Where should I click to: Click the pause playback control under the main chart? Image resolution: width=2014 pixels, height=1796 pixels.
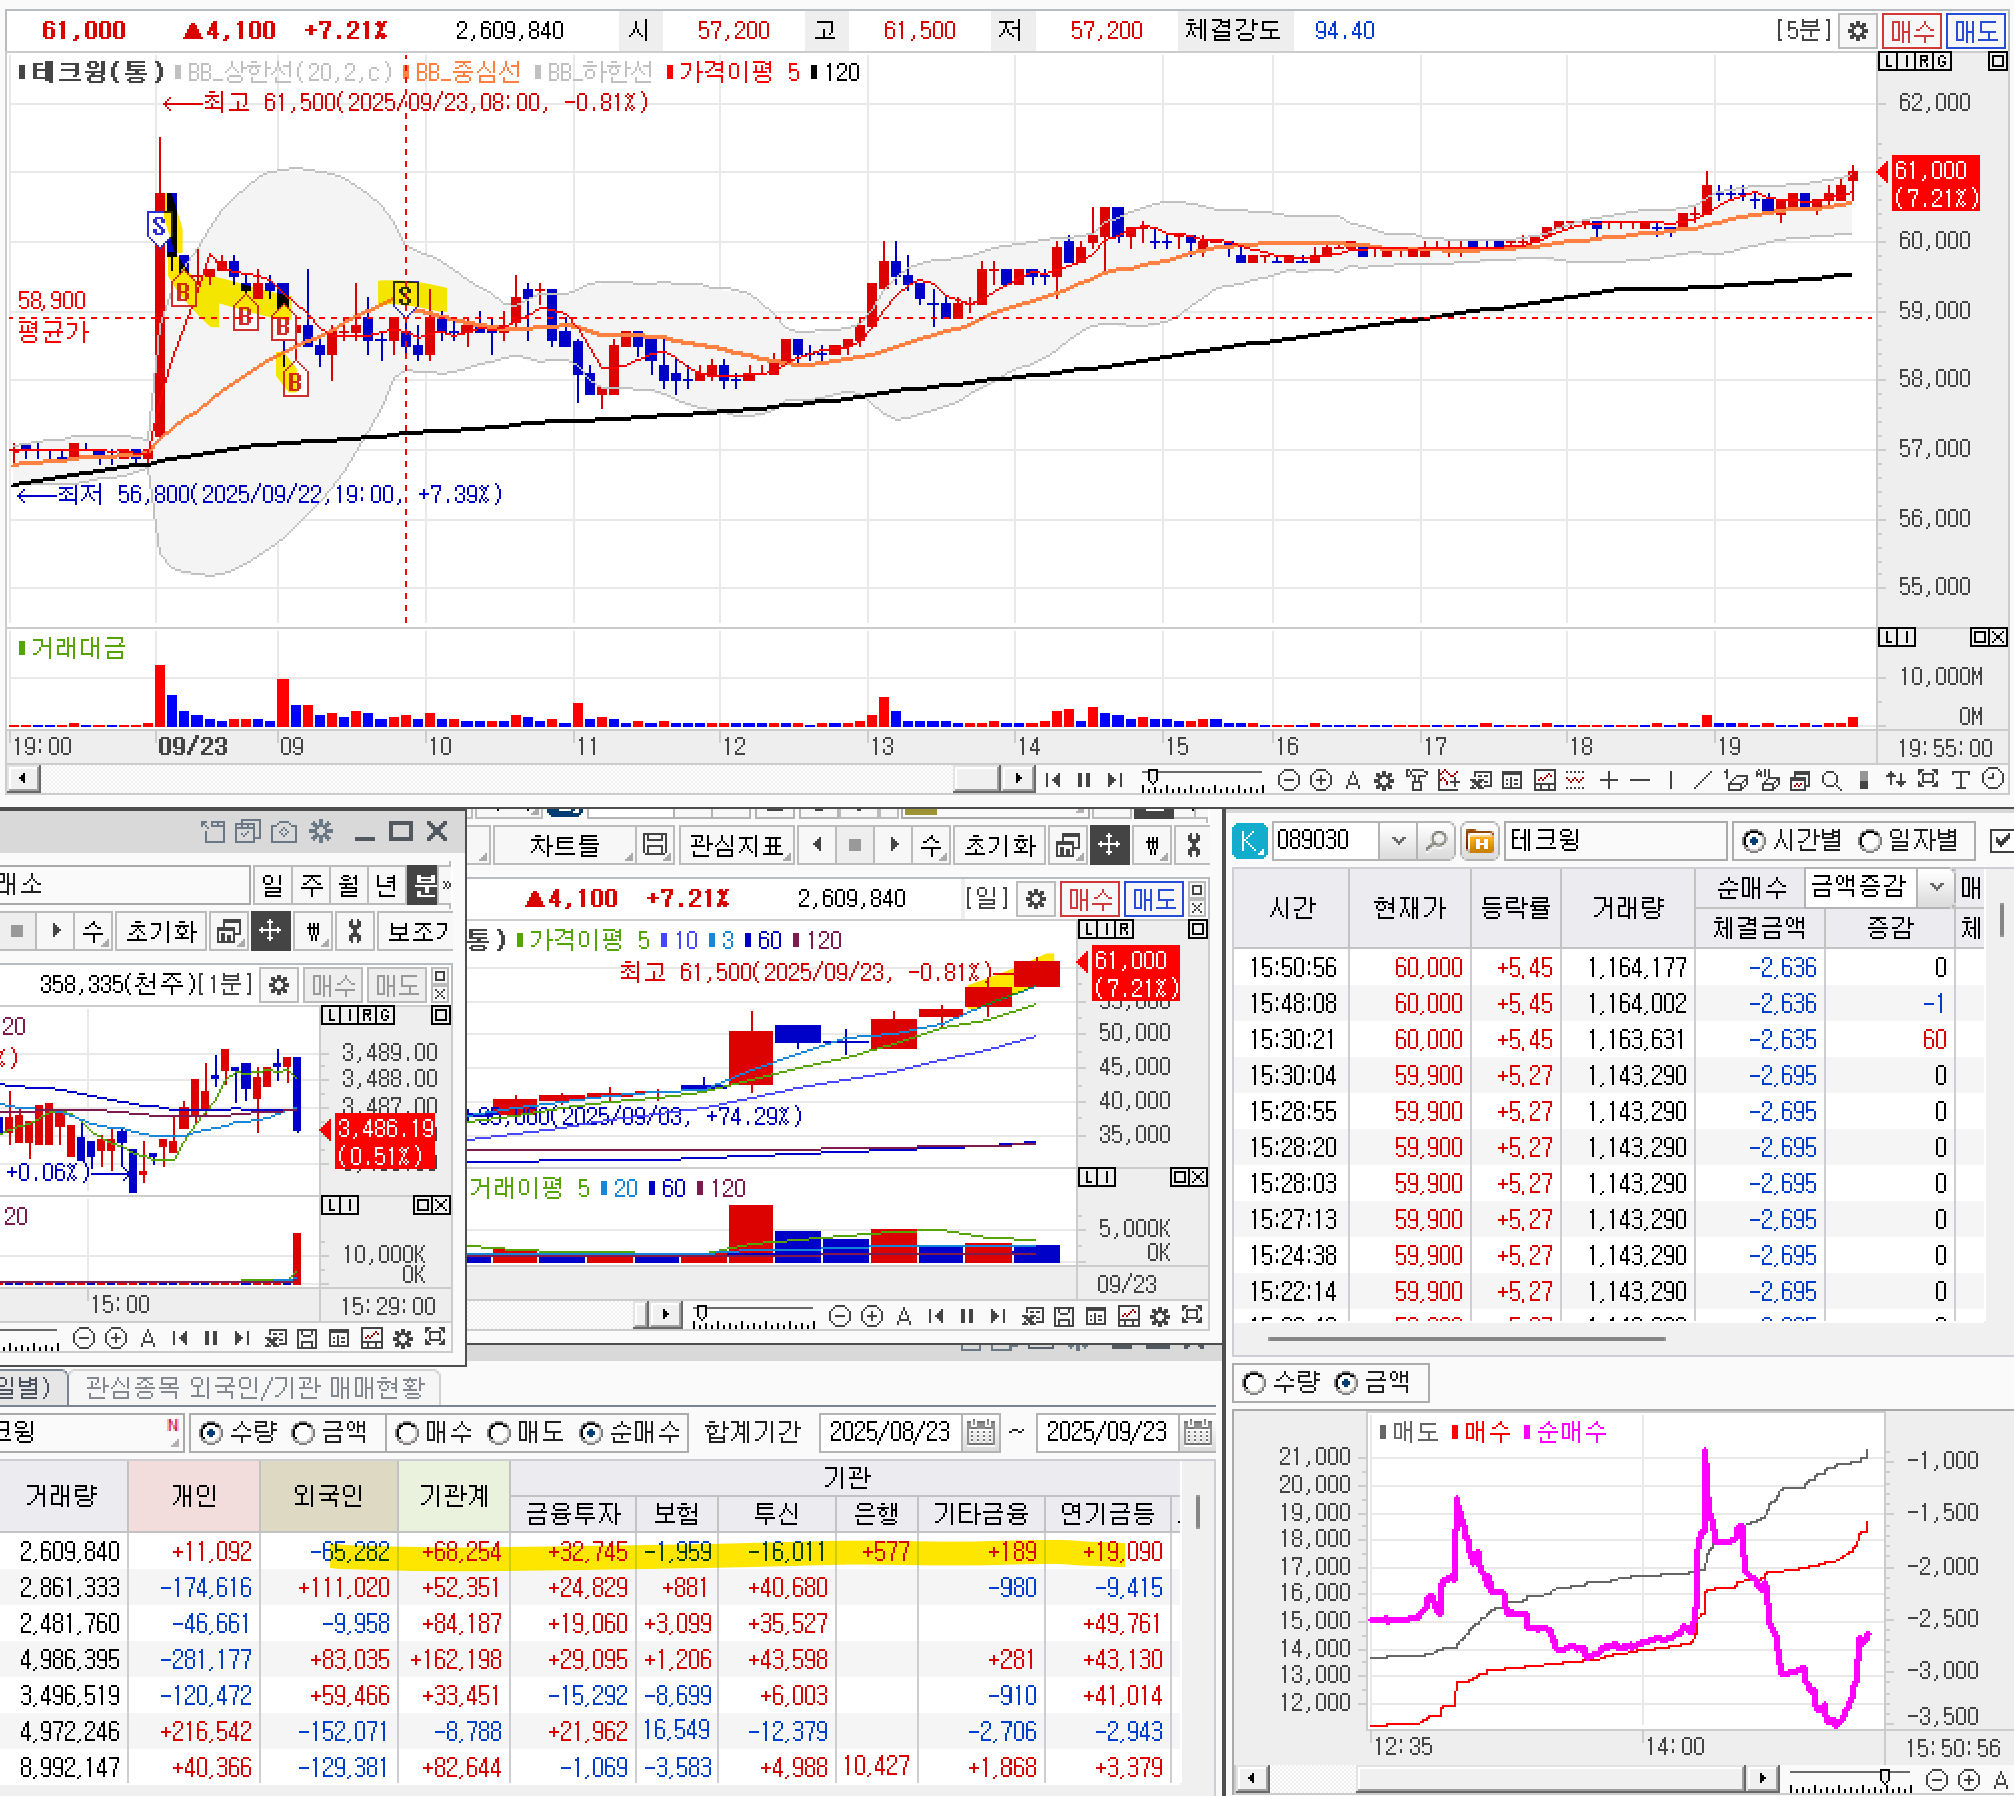coord(1084,780)
